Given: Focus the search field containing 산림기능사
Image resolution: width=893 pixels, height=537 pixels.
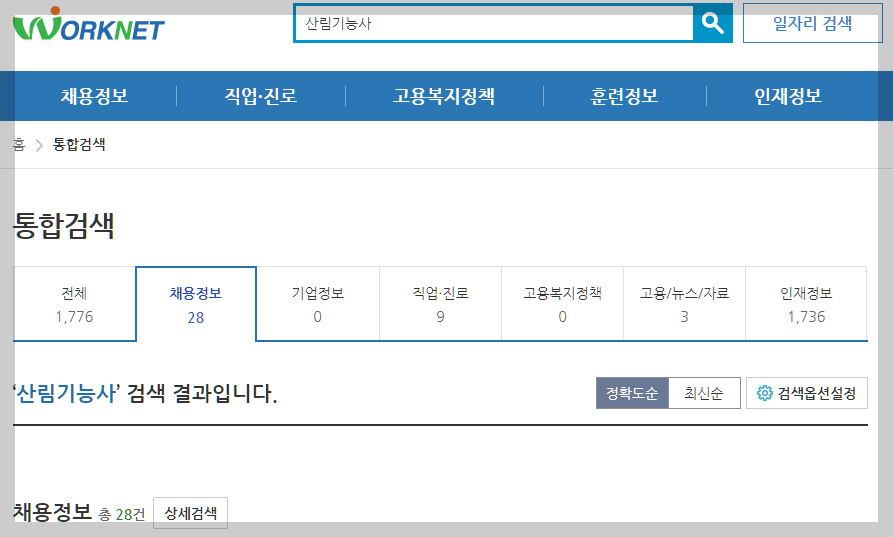Looking at the screenshot, I should tap(494, 23).
